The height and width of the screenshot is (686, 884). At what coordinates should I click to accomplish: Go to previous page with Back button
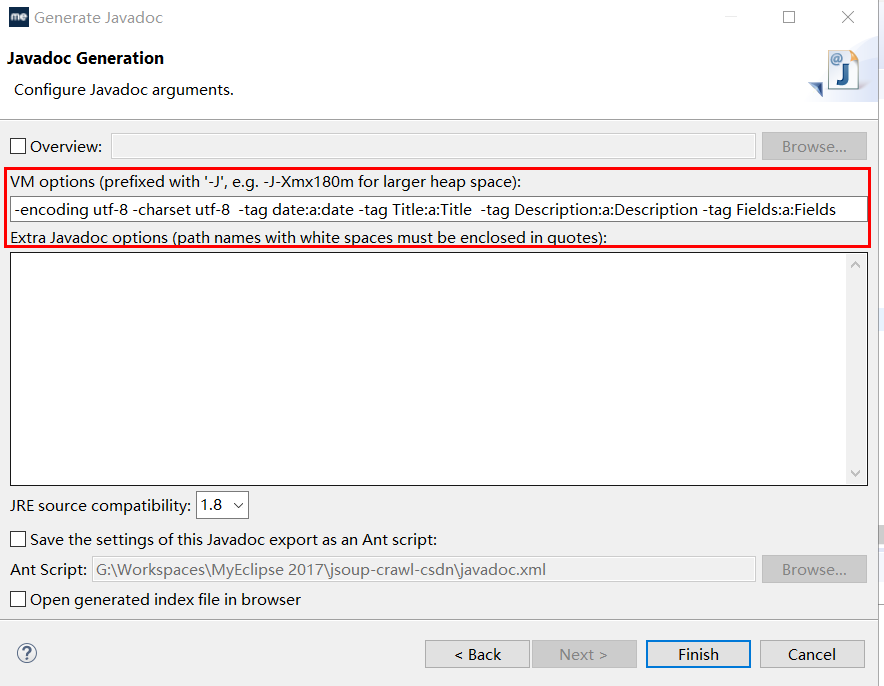click(x=477, y=654)
